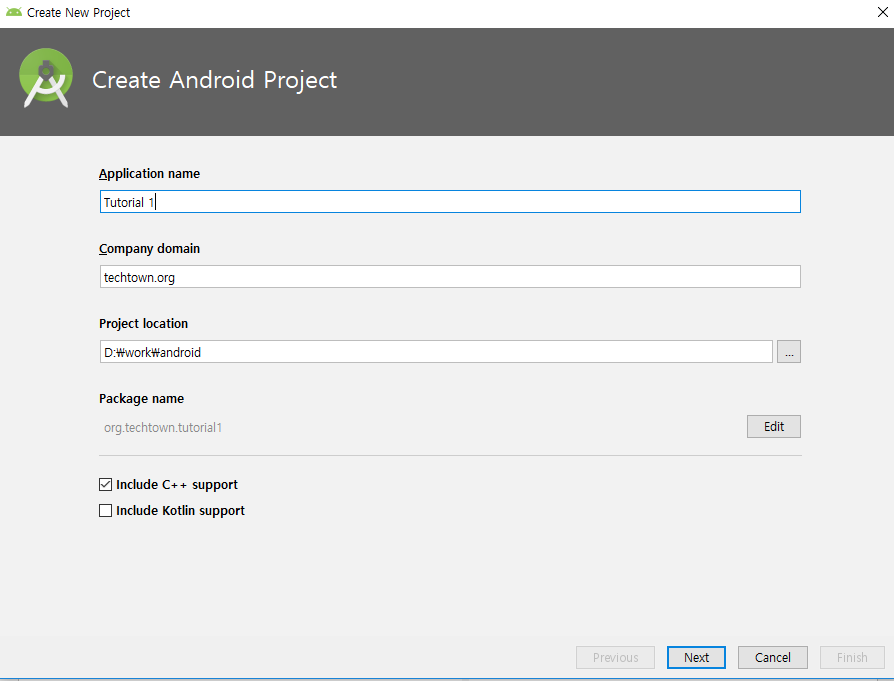Click the Package name label
The height and width of the screenshot is (681, 894).
click(x=141, y=399)
